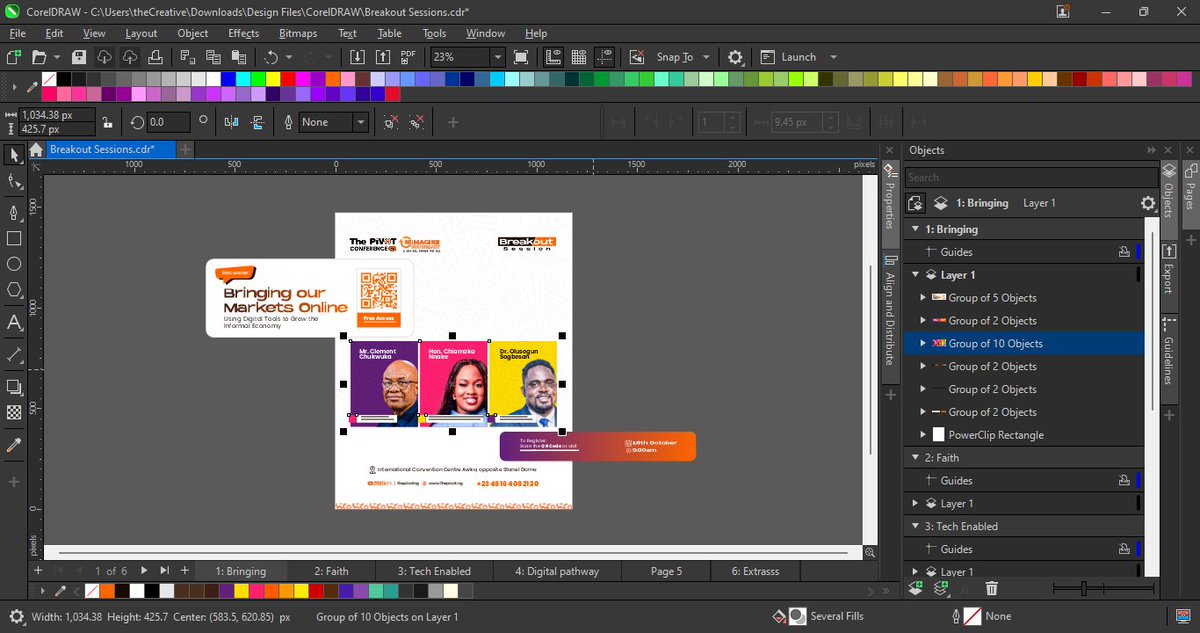Toggle print lock for 3: Tech Enabled Guides
Viewport: 1200px width, 633px height.
click(x=1124, y=549)
